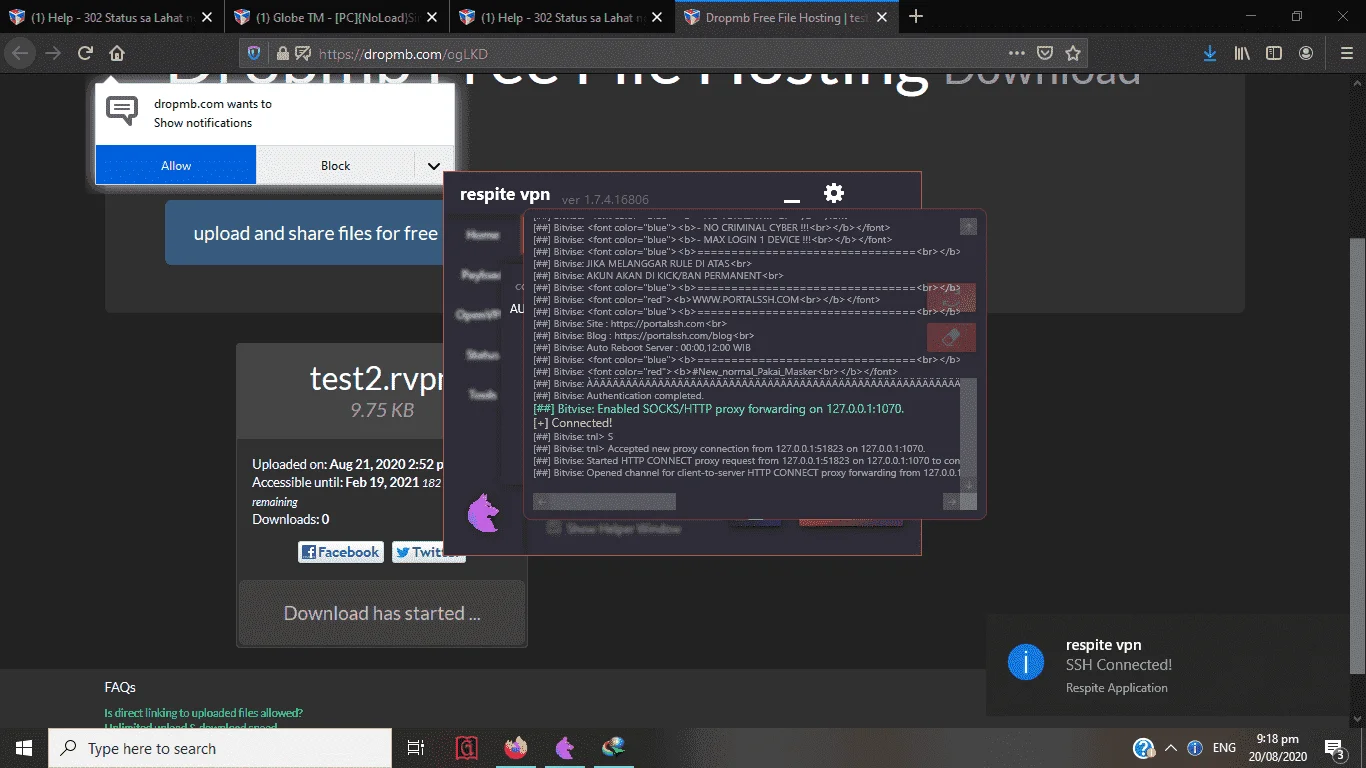Open direct linking FAQ link
The width and height of the screenshot is (1366, 768).
point(204,713)
